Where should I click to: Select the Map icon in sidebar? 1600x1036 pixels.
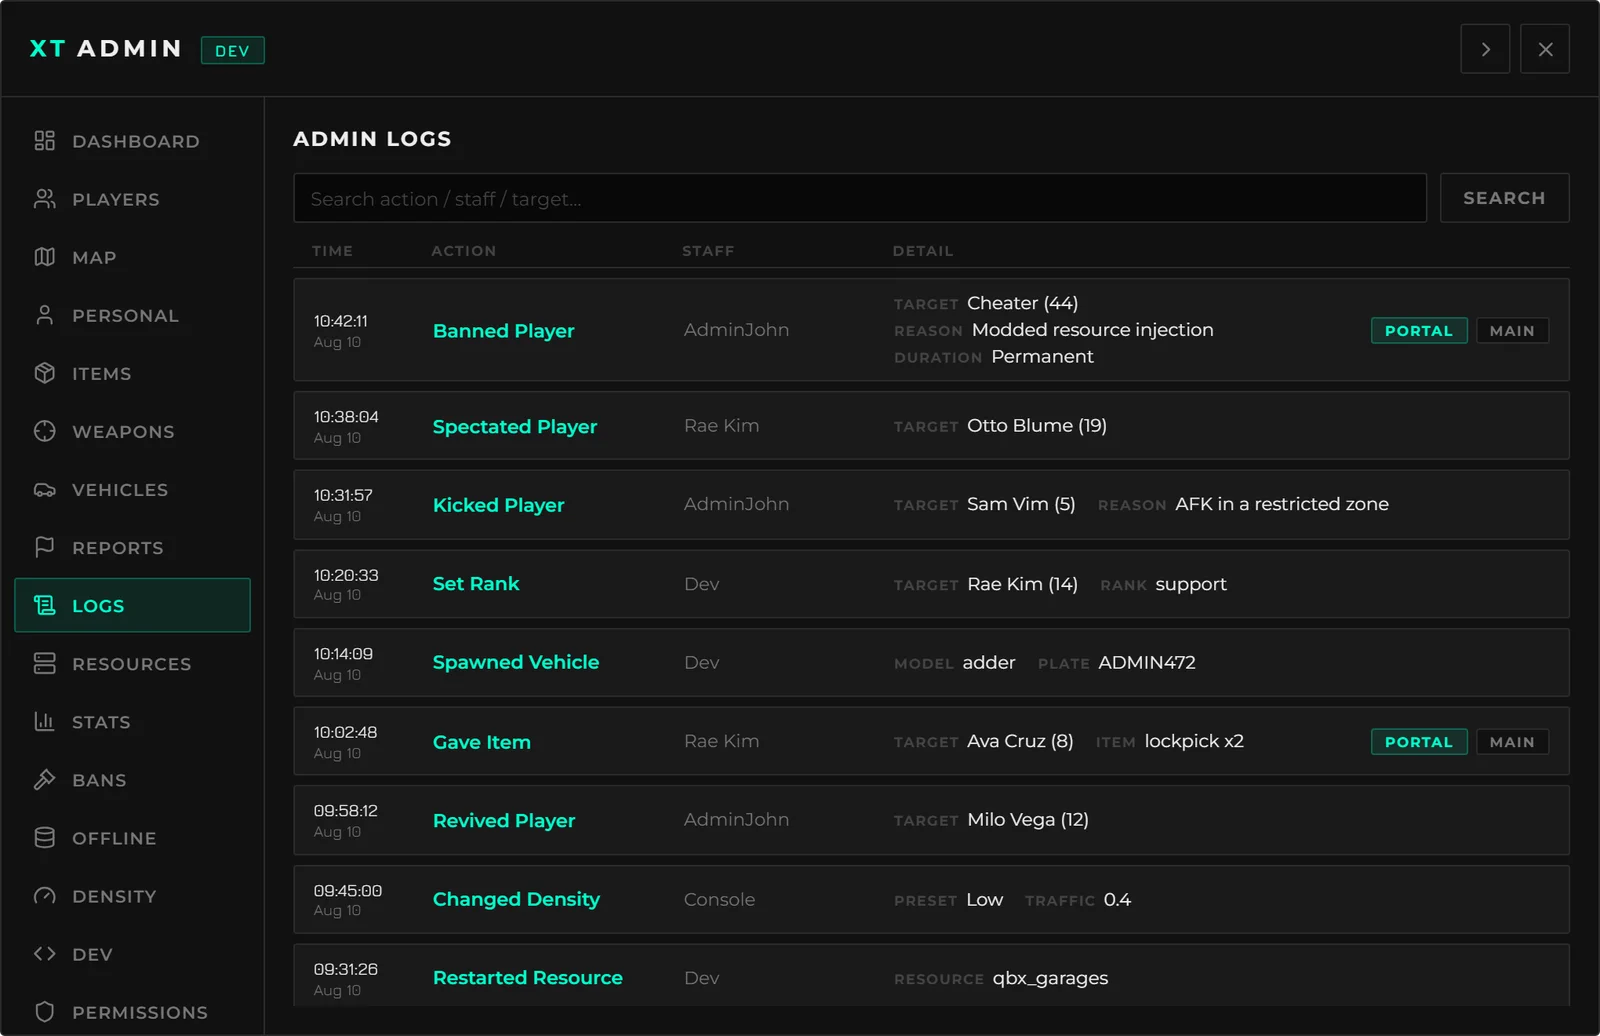click(x=44, y=257)
